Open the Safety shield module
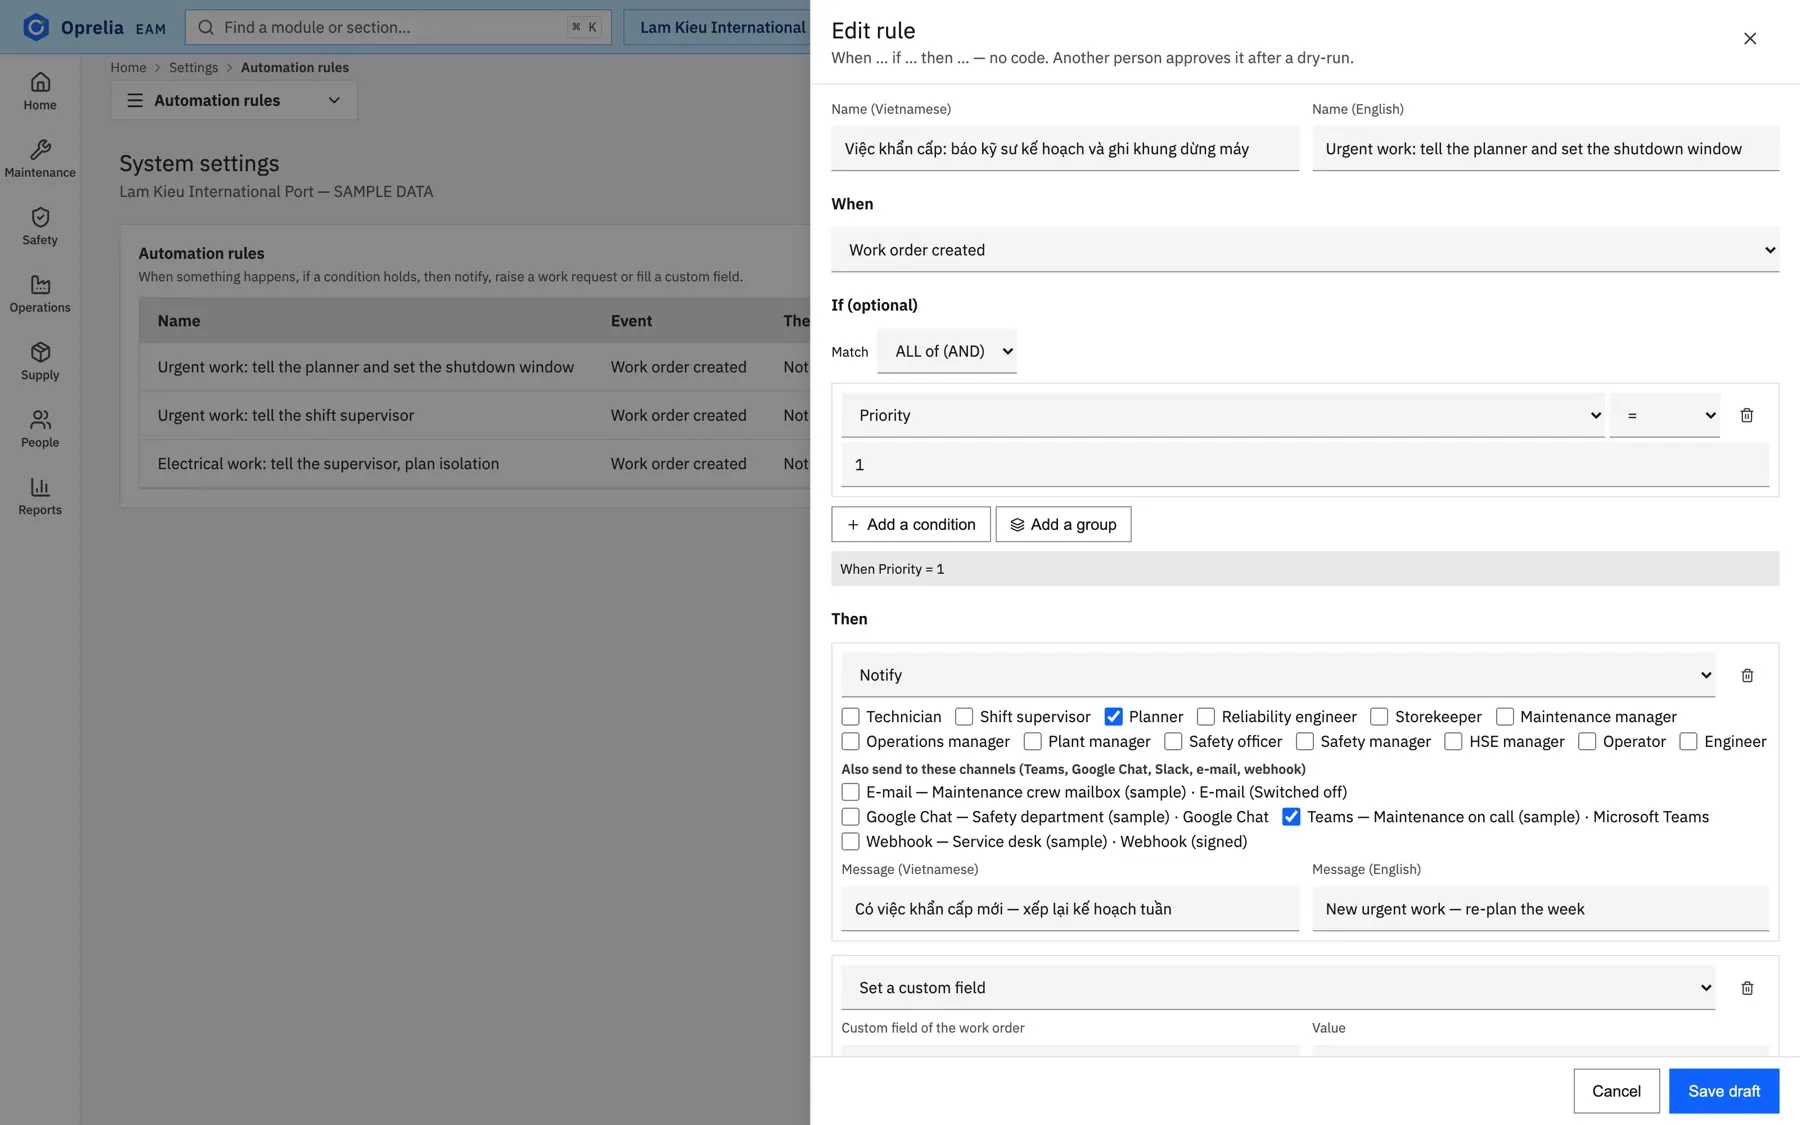 pyautogui.click(x=40, y=226)
